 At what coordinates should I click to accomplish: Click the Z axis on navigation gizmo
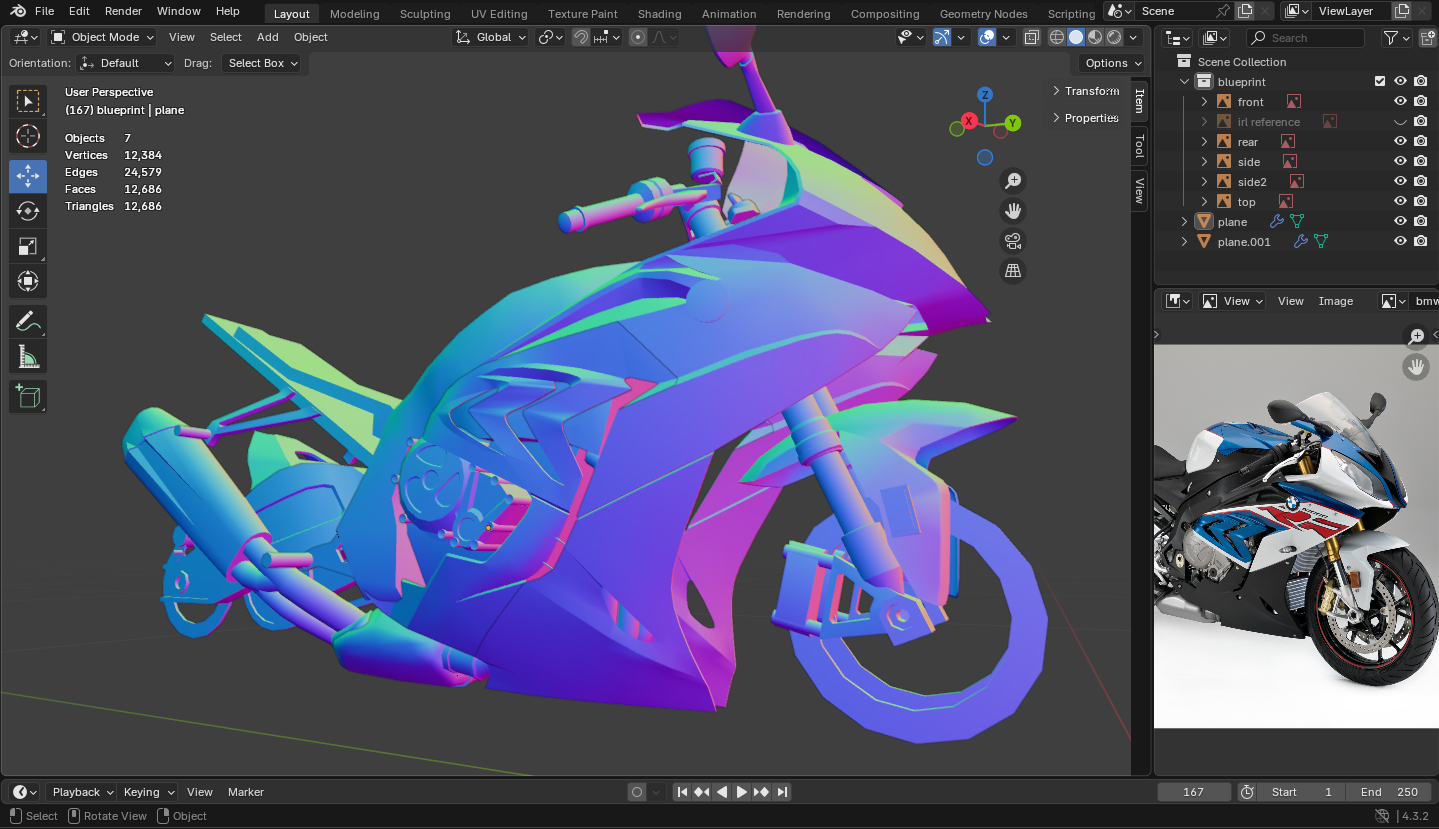coord(985,95)
